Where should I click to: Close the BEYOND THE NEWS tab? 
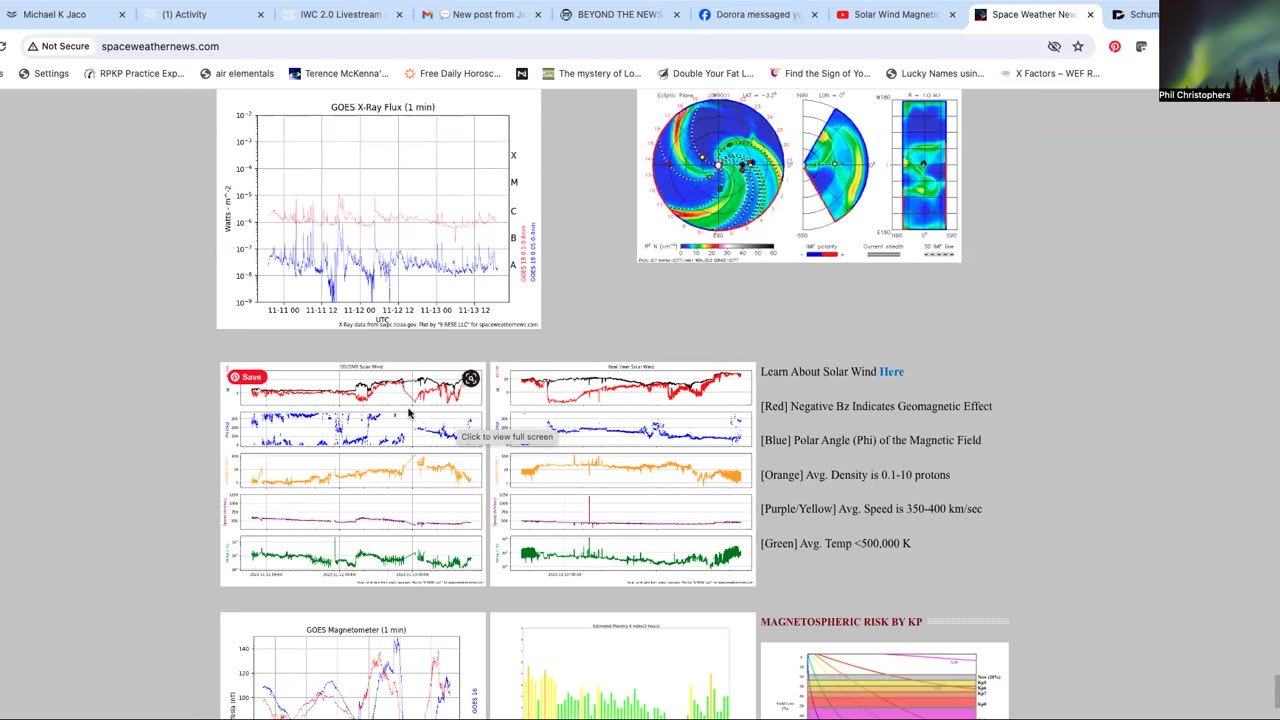tap(676, 15)
